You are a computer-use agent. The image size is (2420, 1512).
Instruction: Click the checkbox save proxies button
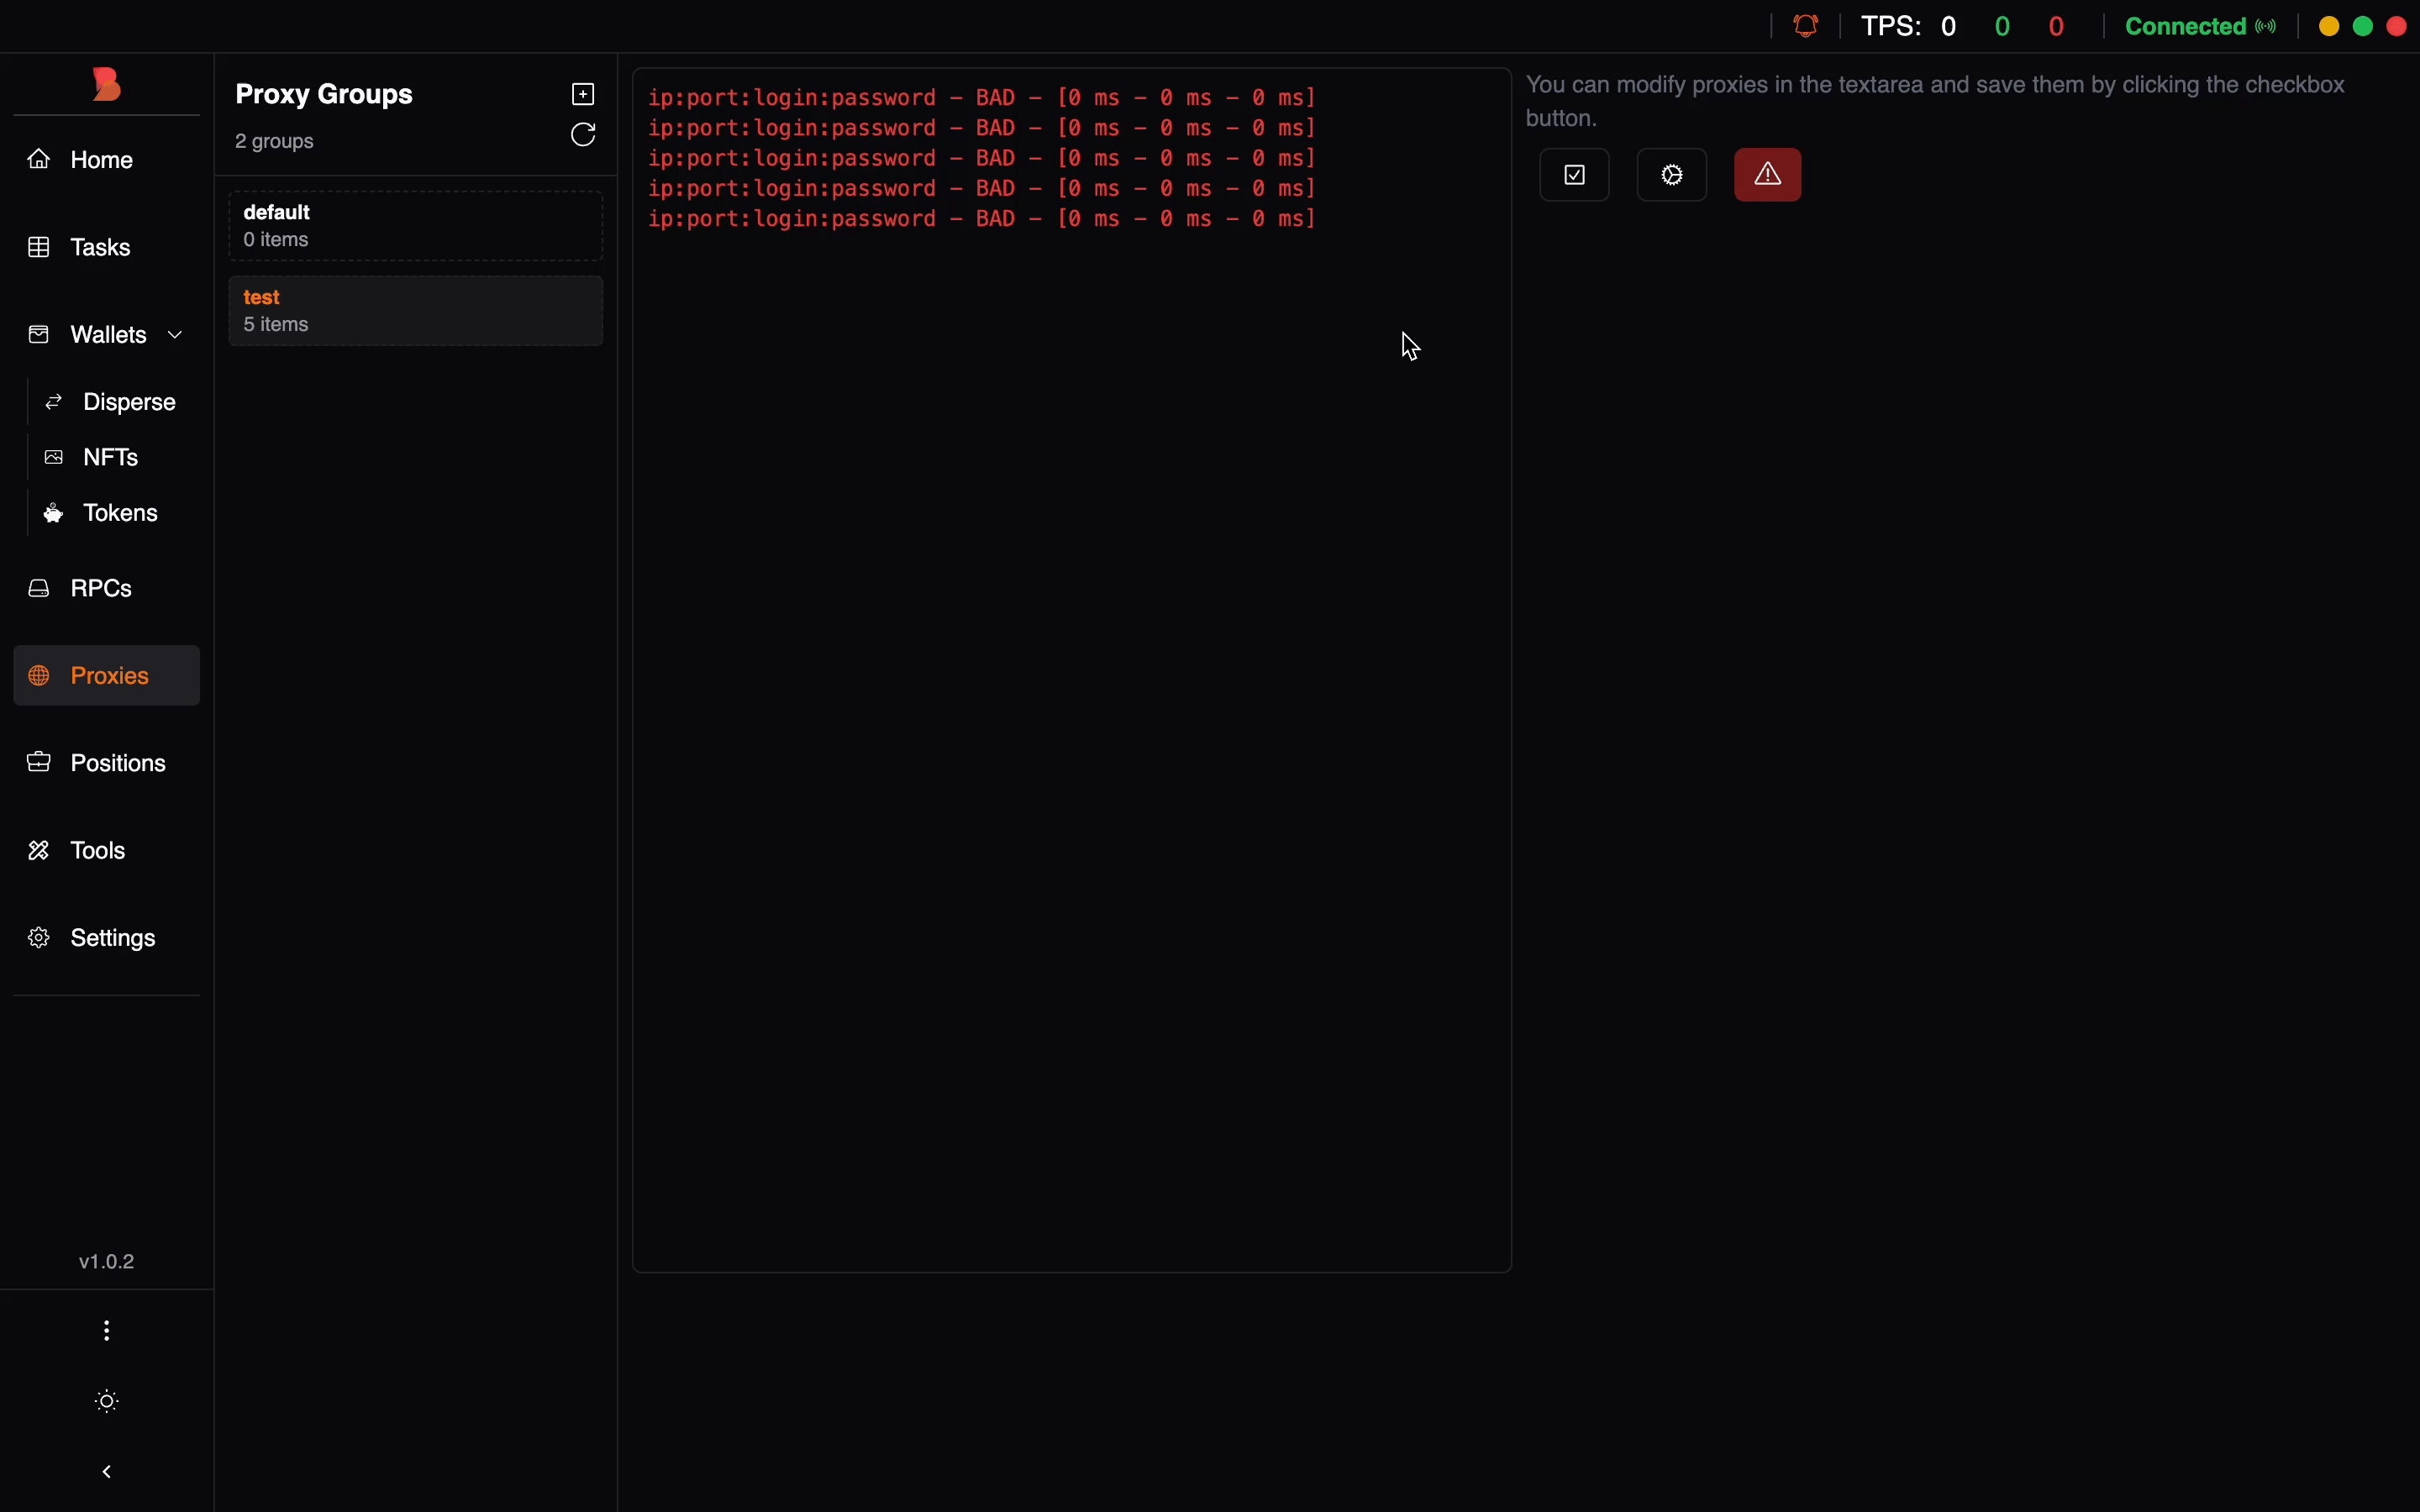(x=1576, y=176)
